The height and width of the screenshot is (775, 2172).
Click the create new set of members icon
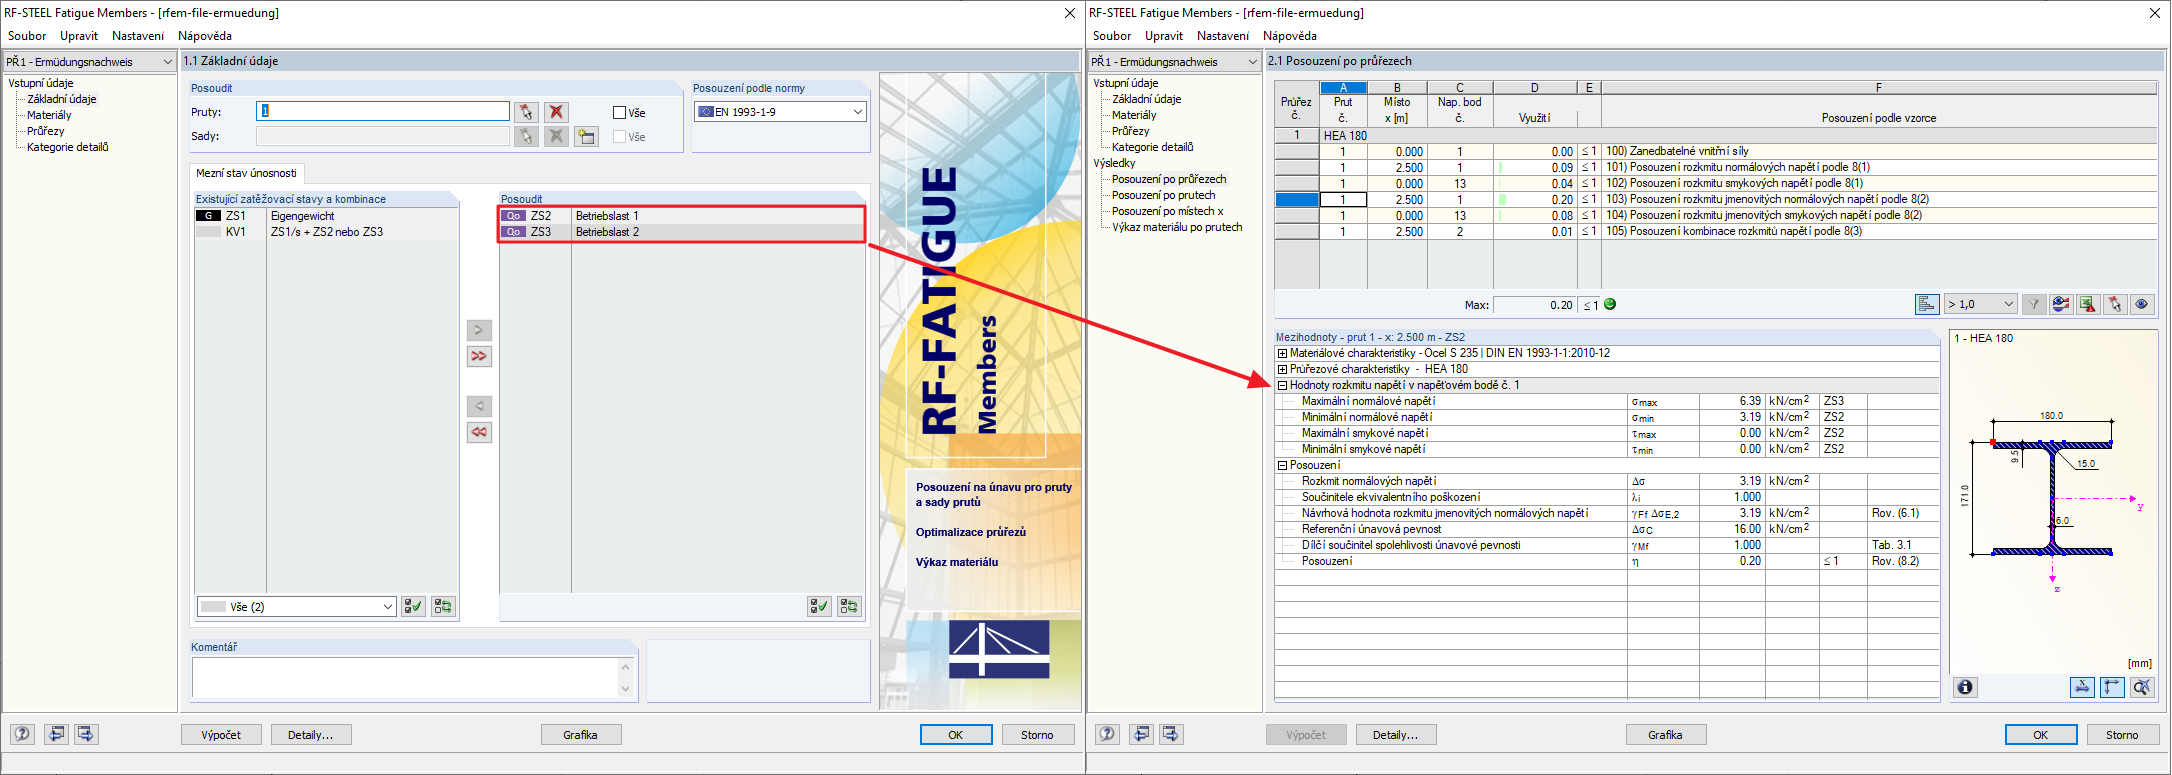click(x=587, y=136)
